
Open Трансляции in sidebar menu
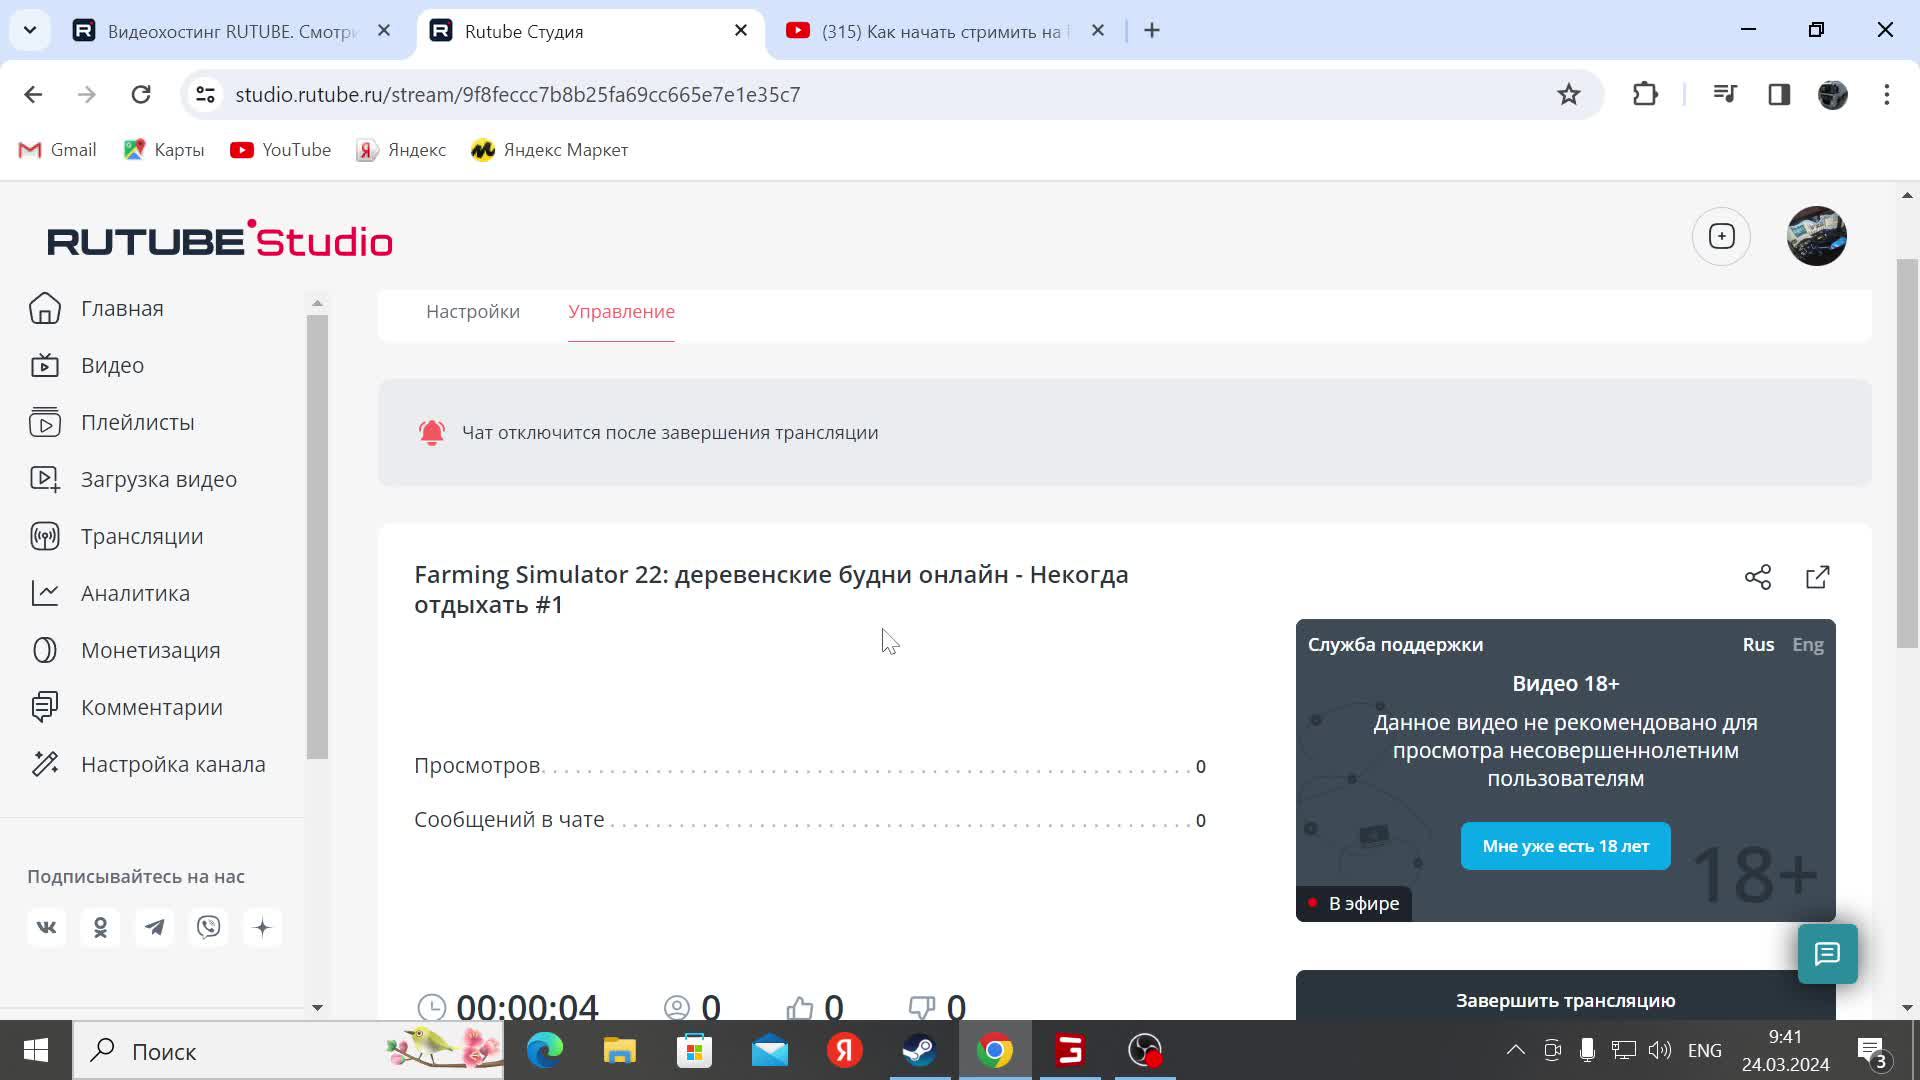tap(141, 536)
